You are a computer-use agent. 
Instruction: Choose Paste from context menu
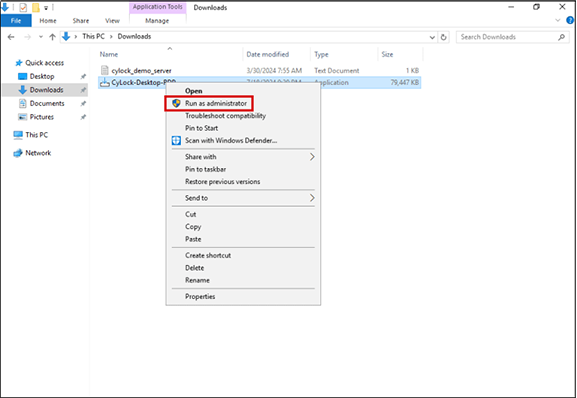[193, 239]
